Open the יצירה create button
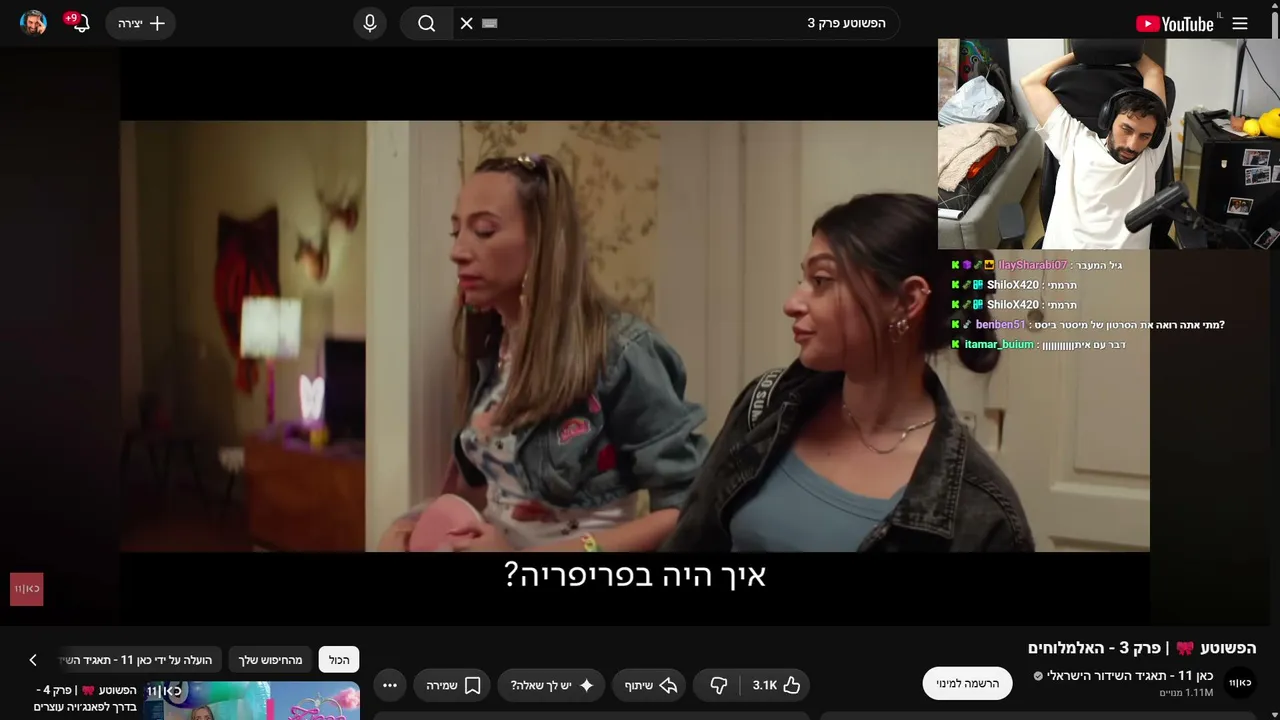 click(141, 23)
